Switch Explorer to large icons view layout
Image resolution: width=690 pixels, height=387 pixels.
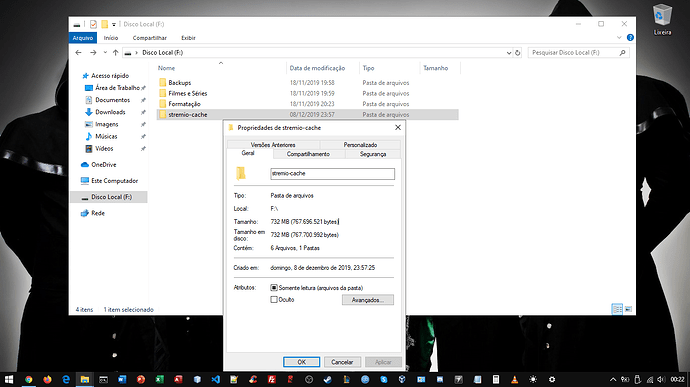click(628, 309)
